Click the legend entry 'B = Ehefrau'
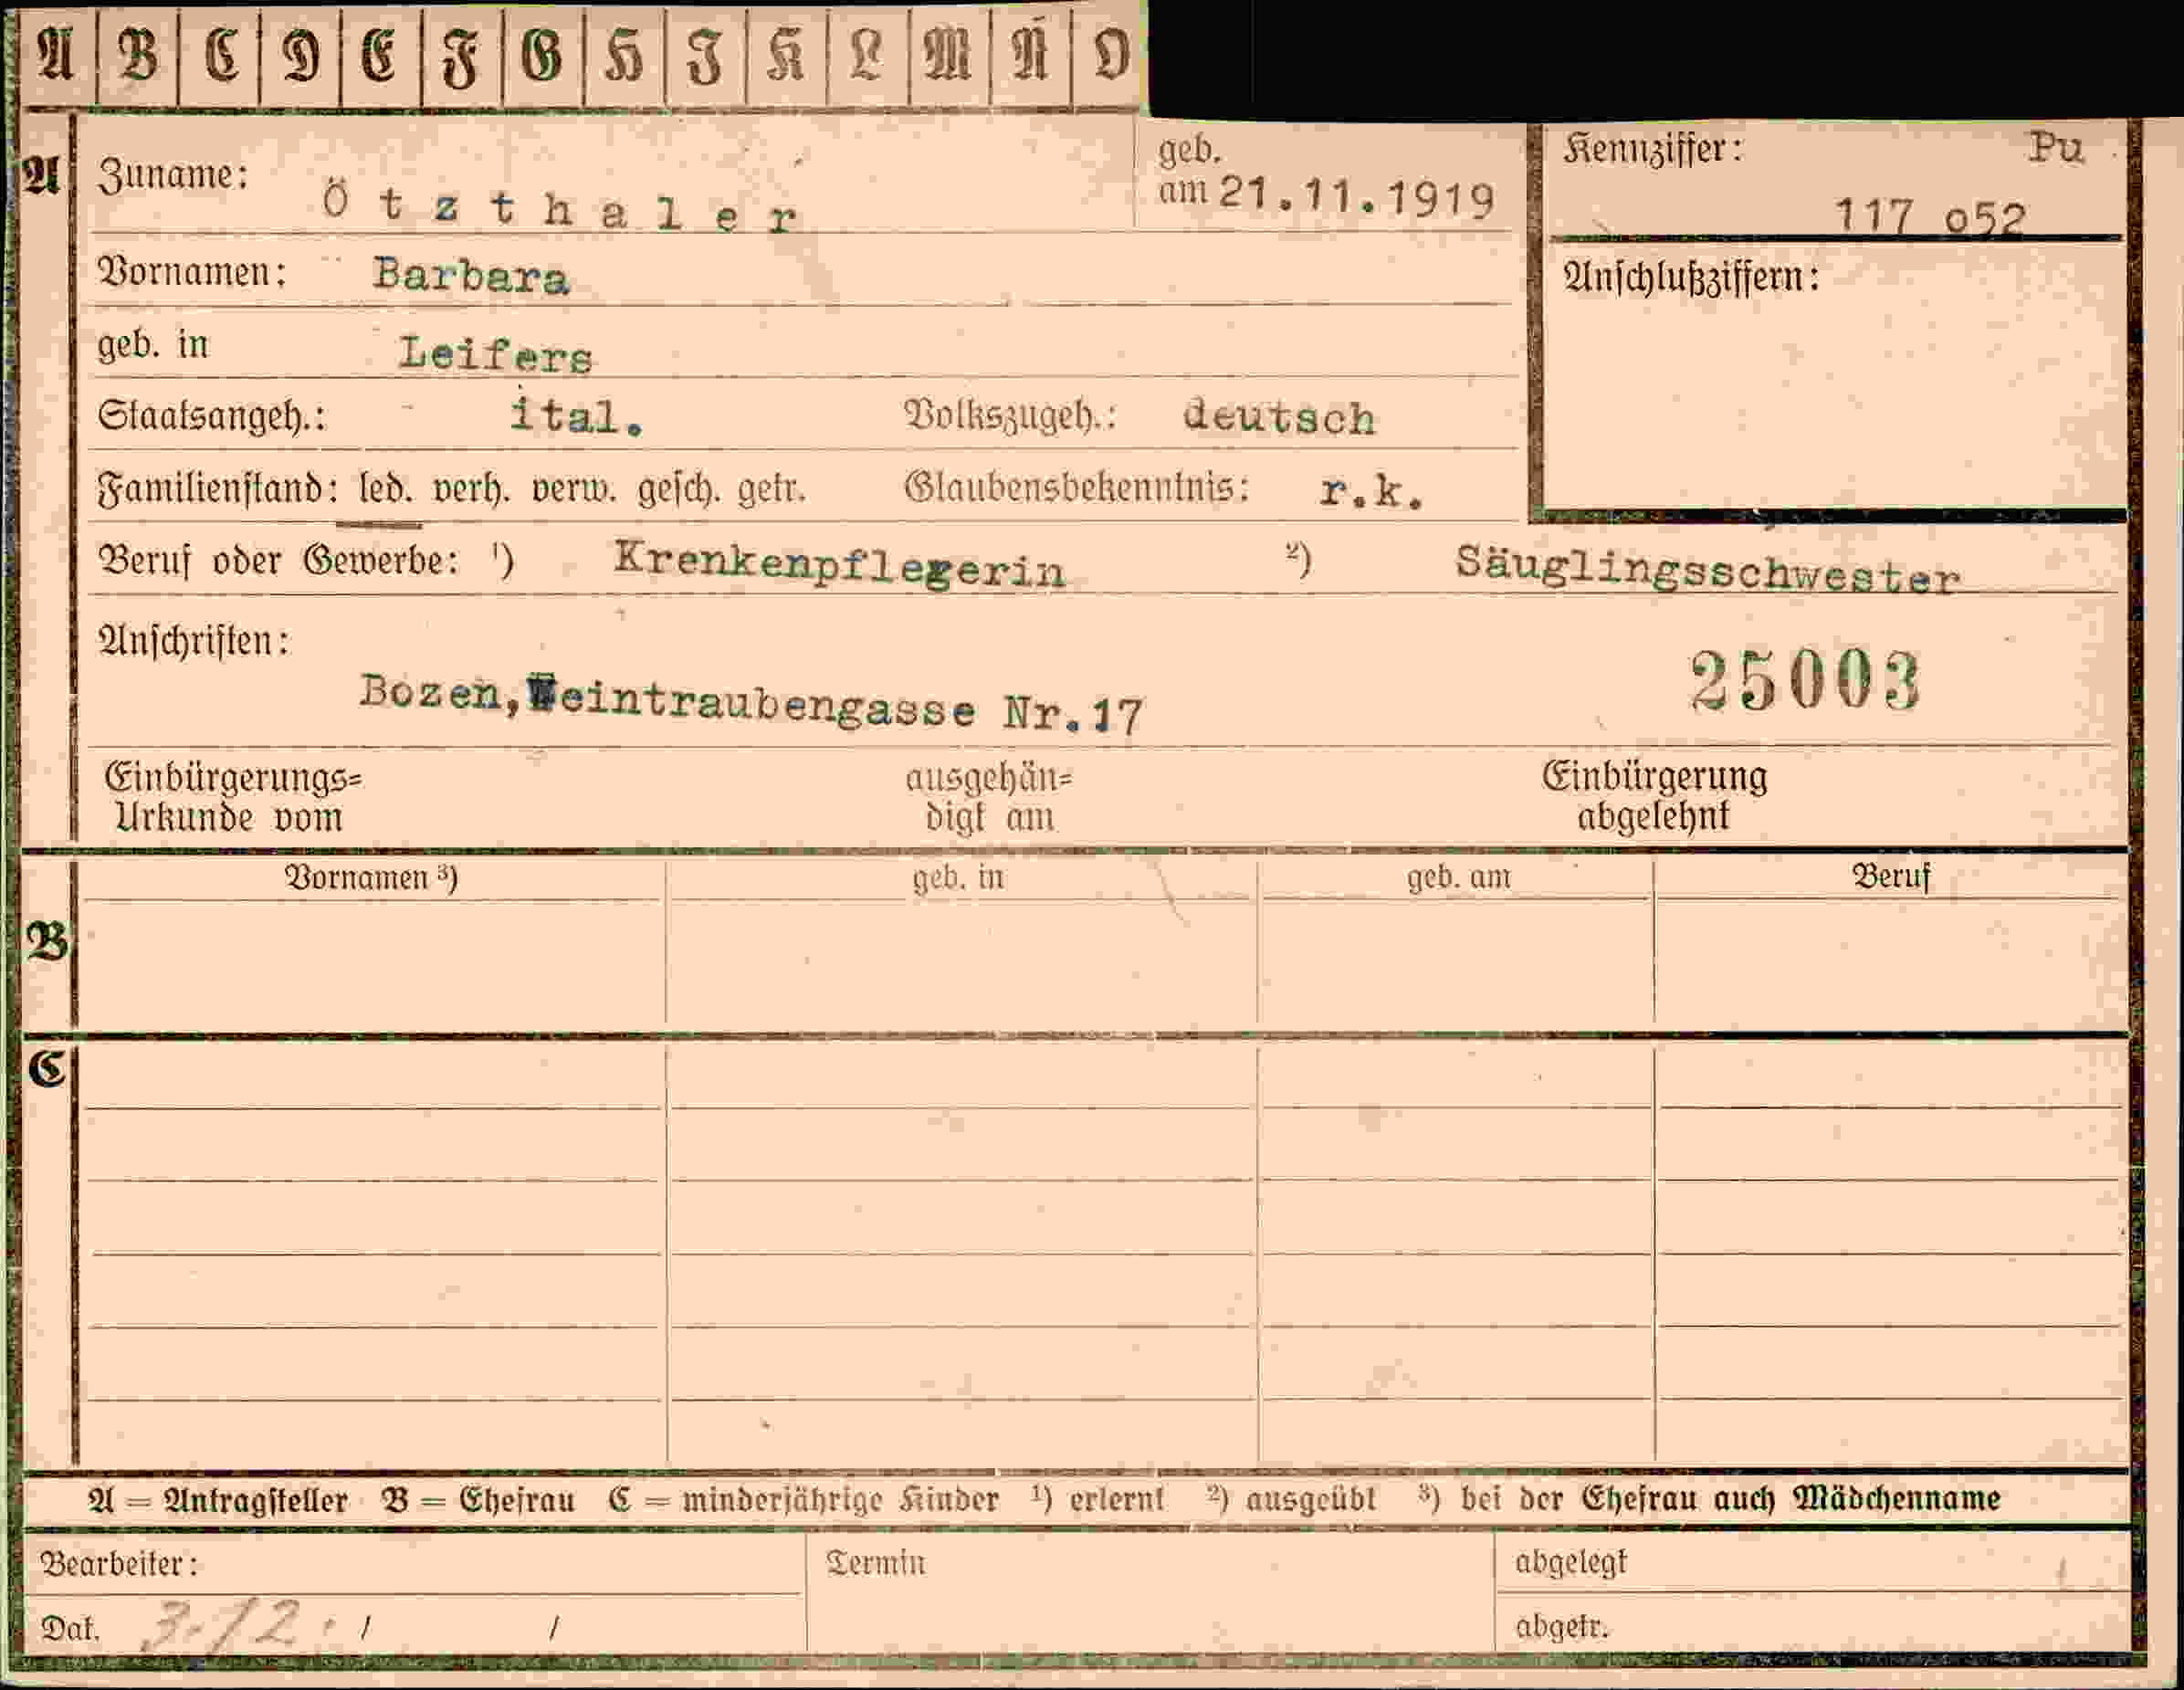2184x1690 pixels. pos(478,1501)
